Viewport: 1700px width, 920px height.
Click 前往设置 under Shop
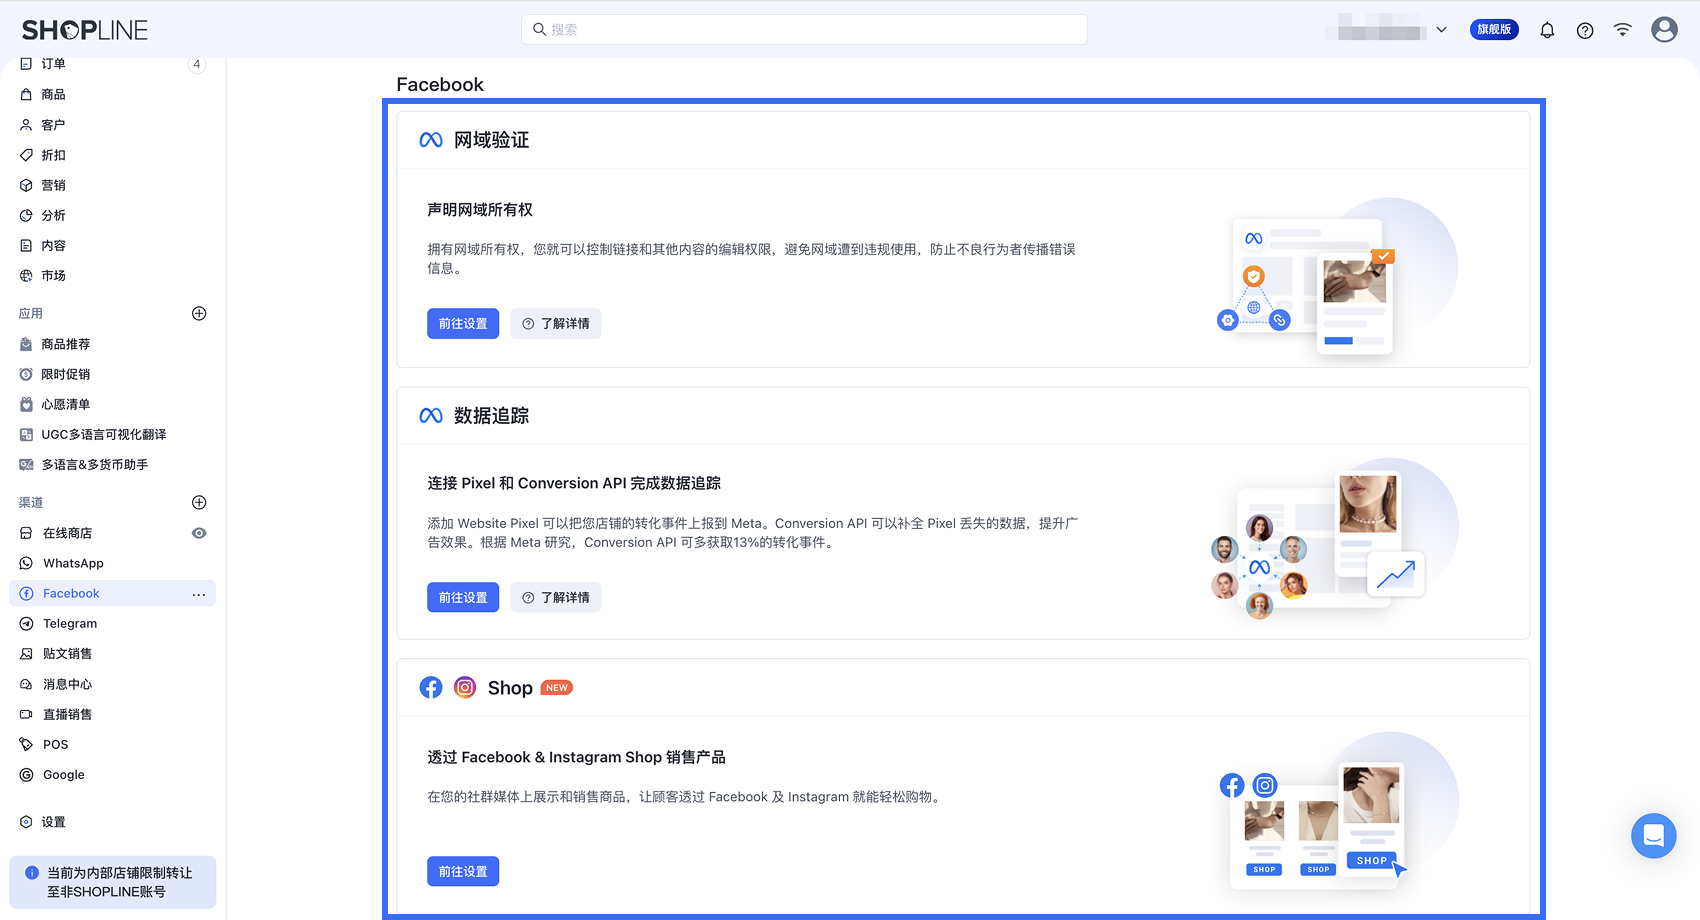pyautogui.click(x=463, y=871)
